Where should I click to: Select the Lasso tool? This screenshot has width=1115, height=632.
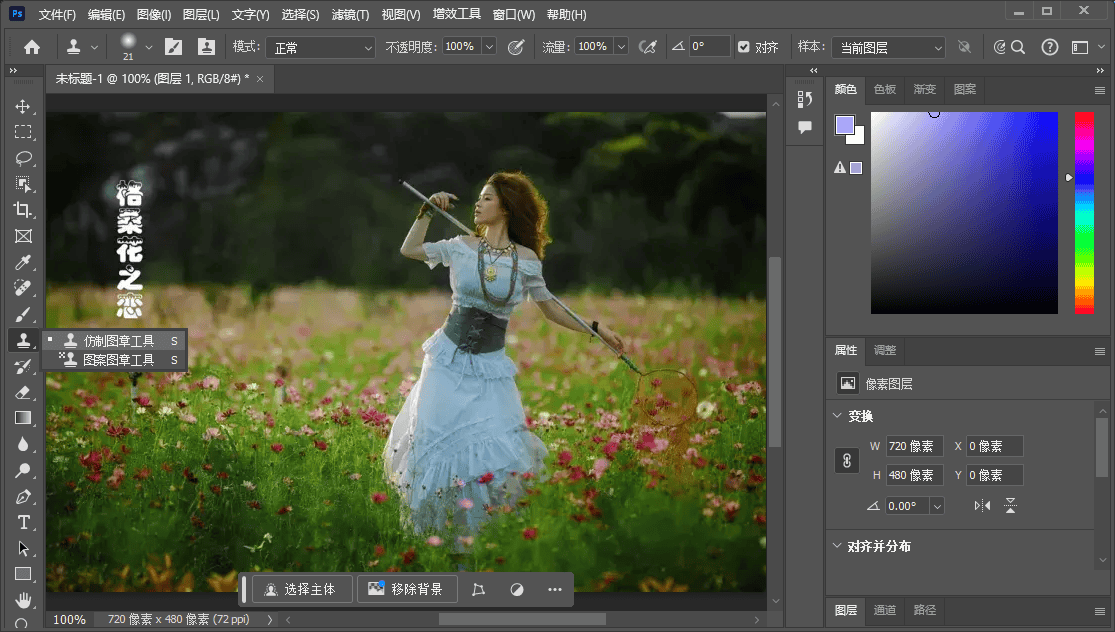coord(23,158)
